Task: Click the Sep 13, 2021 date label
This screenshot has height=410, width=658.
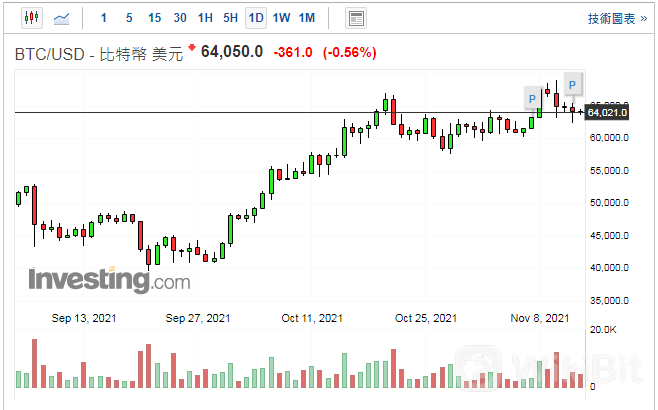Action: pyautogui.click(x=84, y=318)
